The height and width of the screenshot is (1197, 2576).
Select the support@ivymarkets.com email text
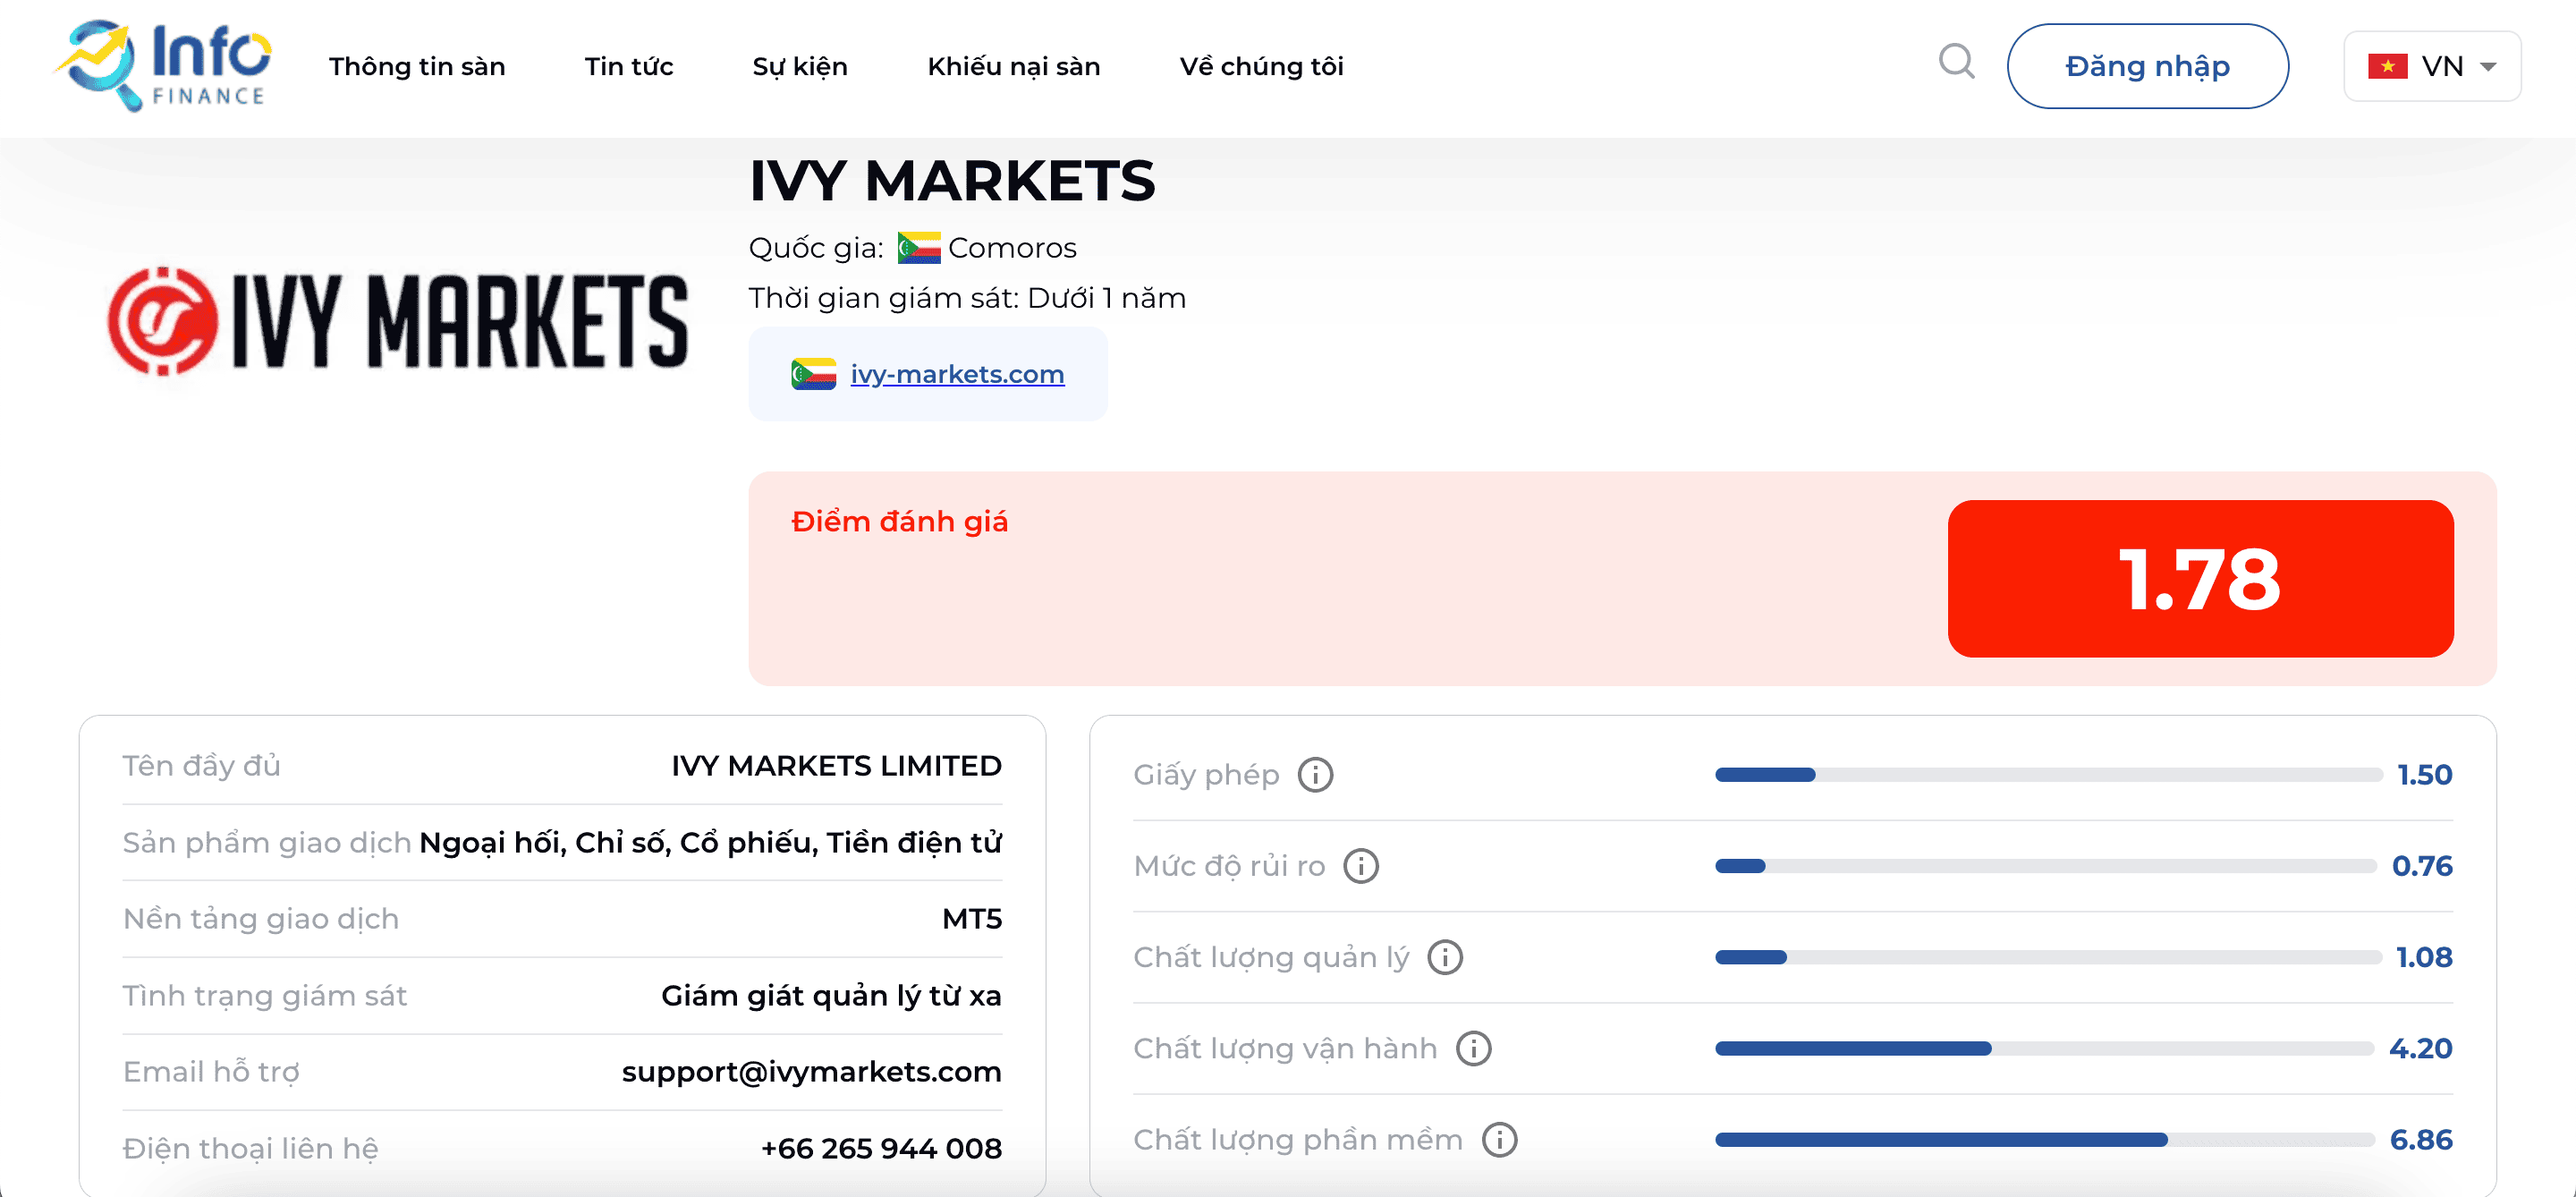coord(811,1071)
